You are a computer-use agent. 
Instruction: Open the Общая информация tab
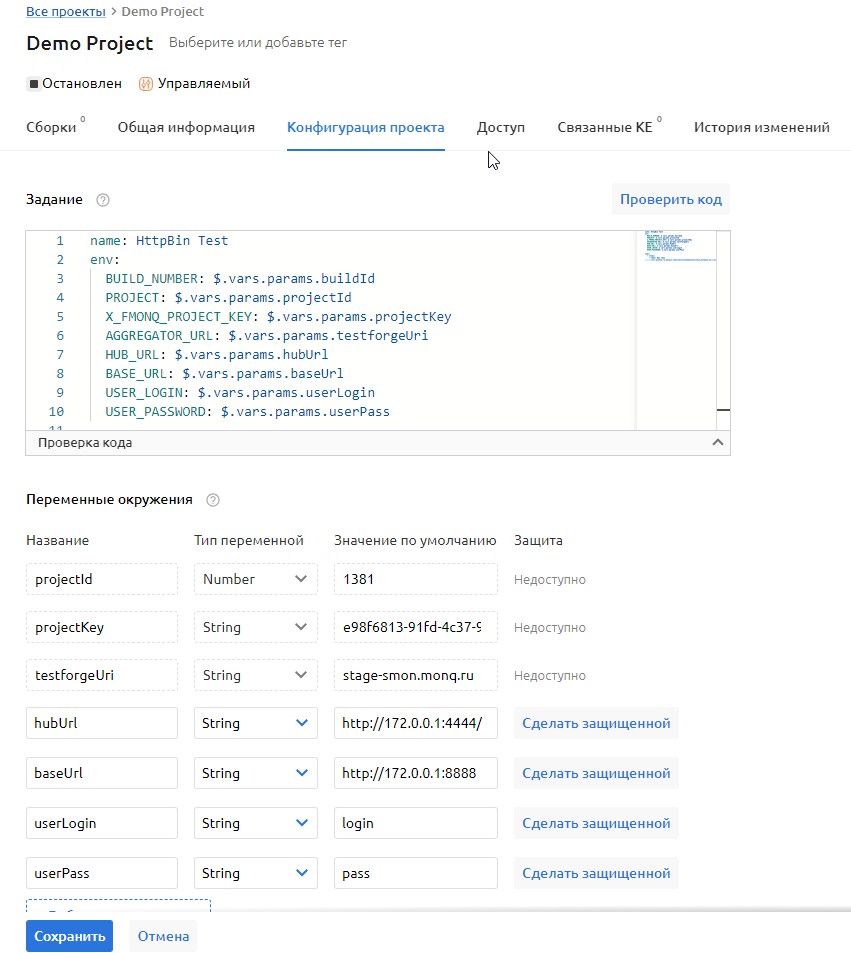pos(186,127)
